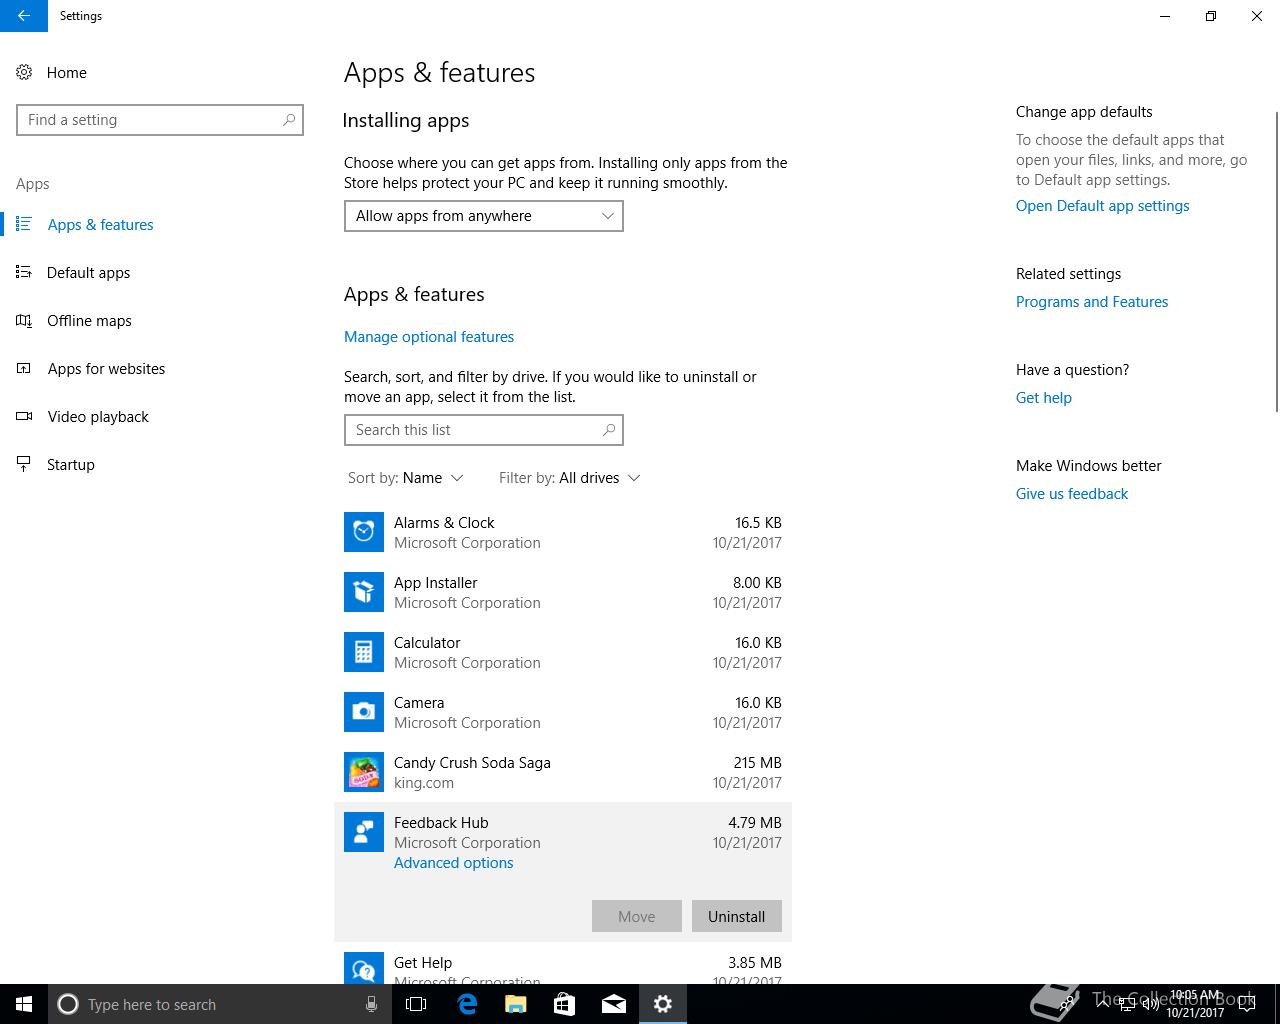
Task: Open Task View from the taskbar
Action: (416, 1004)
